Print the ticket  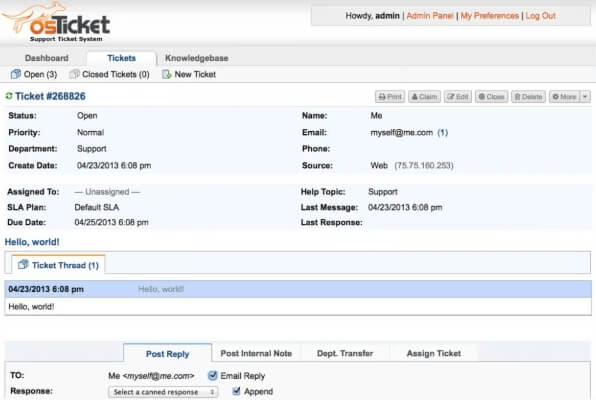coord(390,97)
